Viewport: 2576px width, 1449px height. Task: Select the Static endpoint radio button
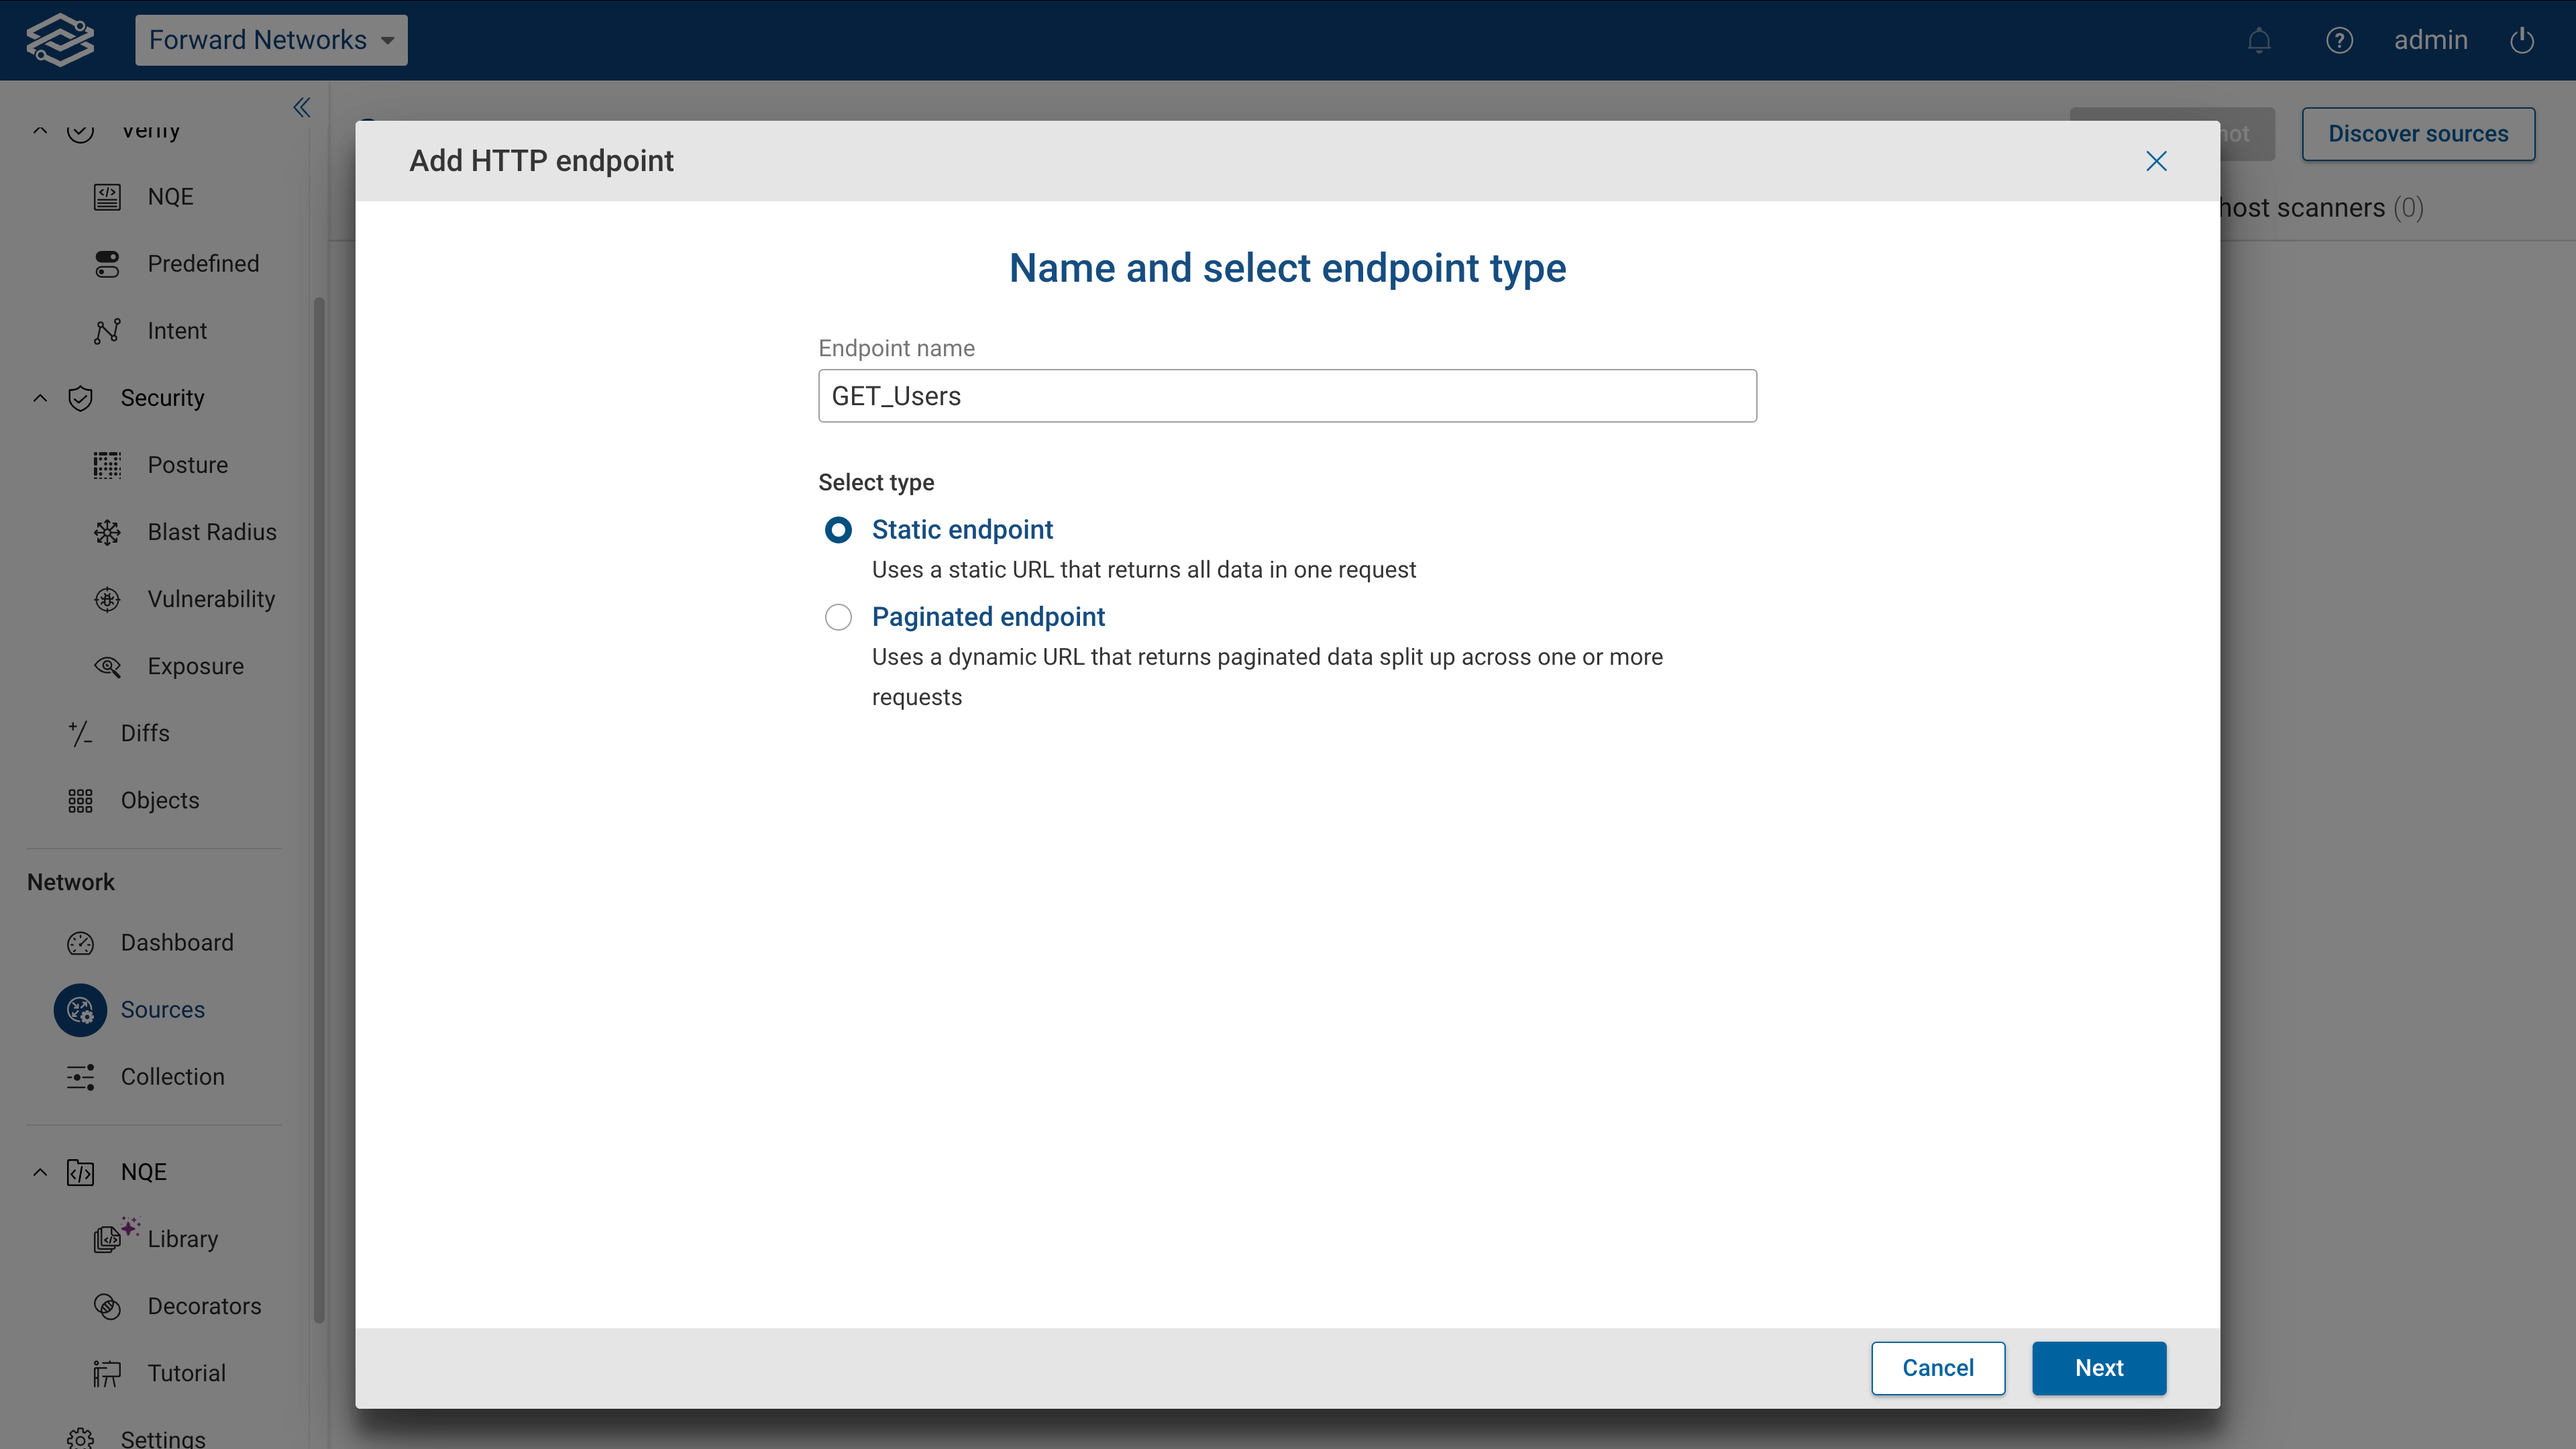[838, 530]
